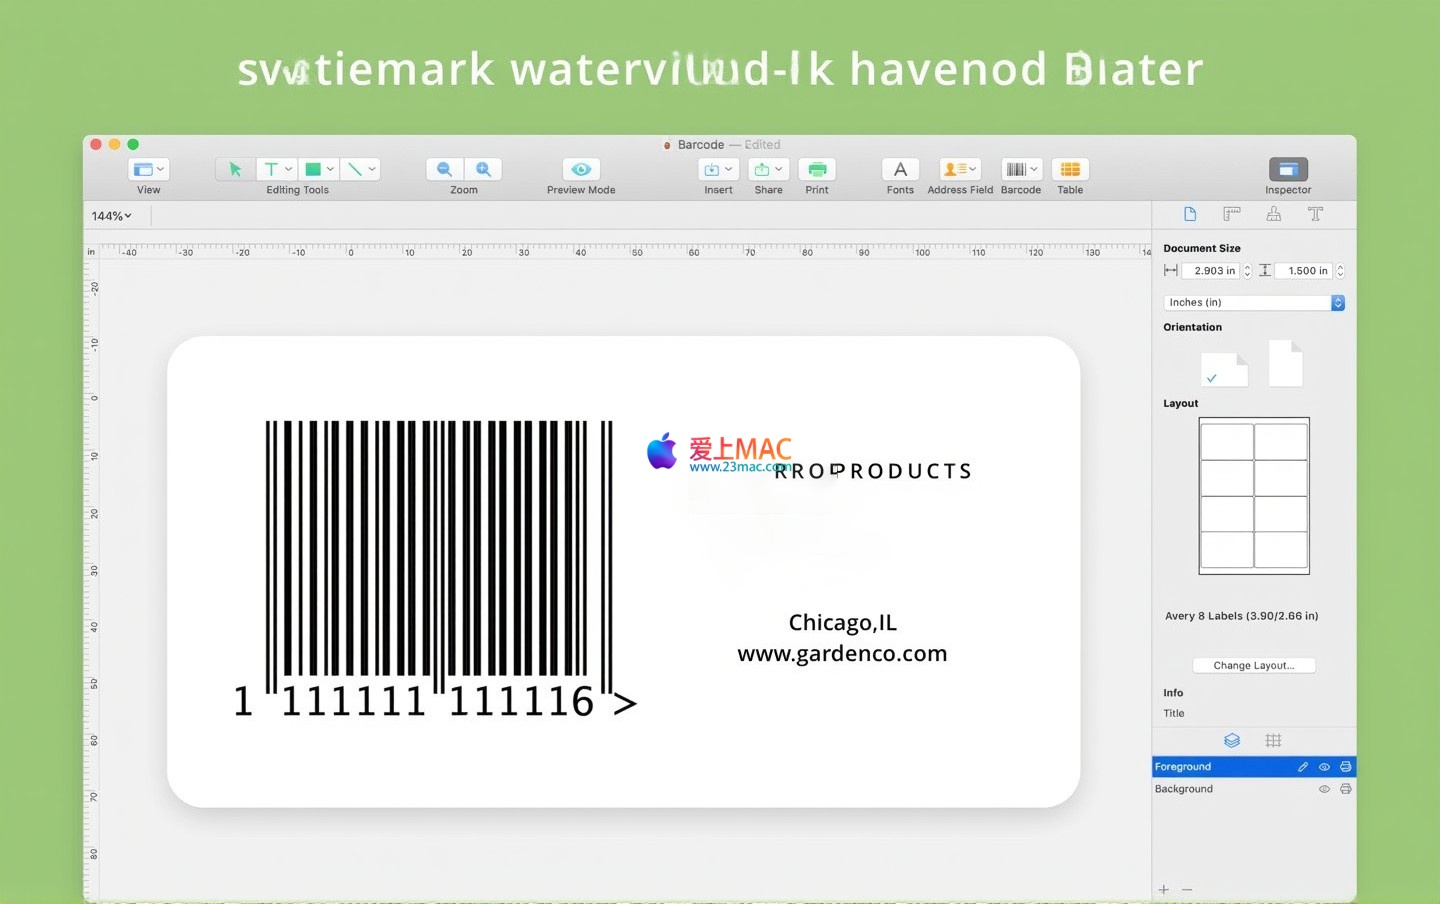
Task: Enable Preview Mode eye icon
Action: coord(581,170)
